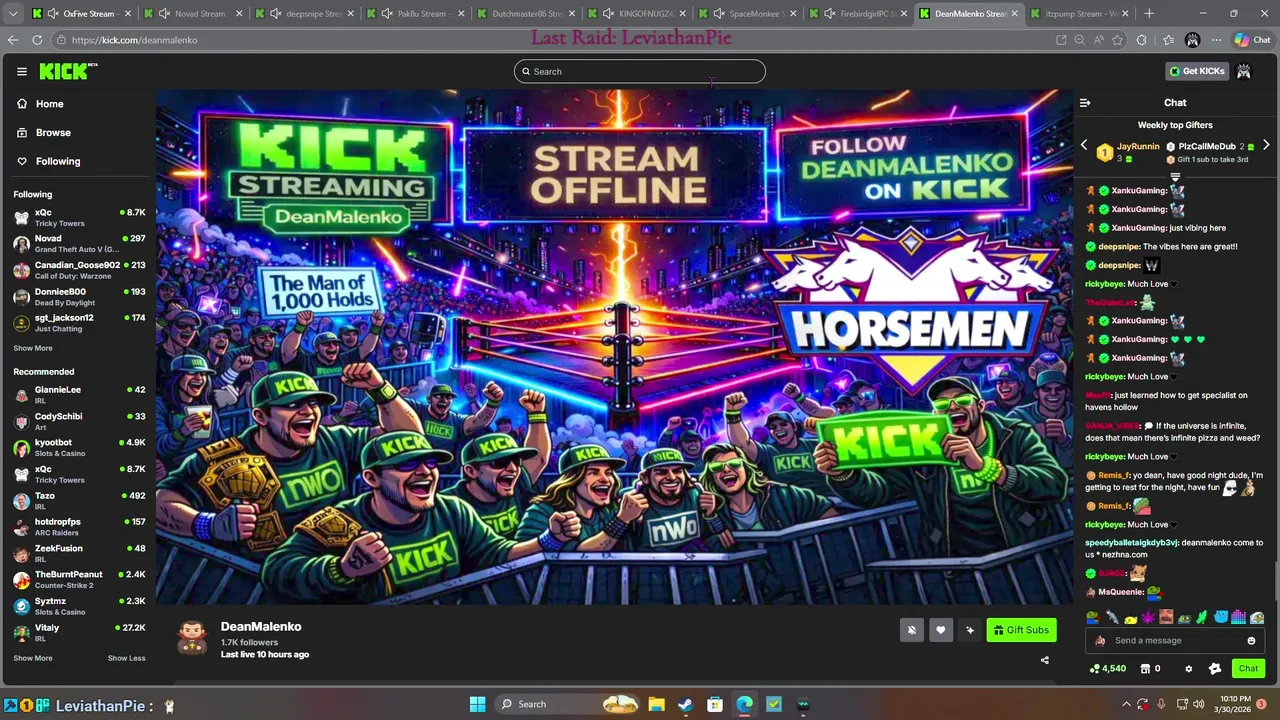Click the green Chat send button
1280x720 pixels.
1248,669
